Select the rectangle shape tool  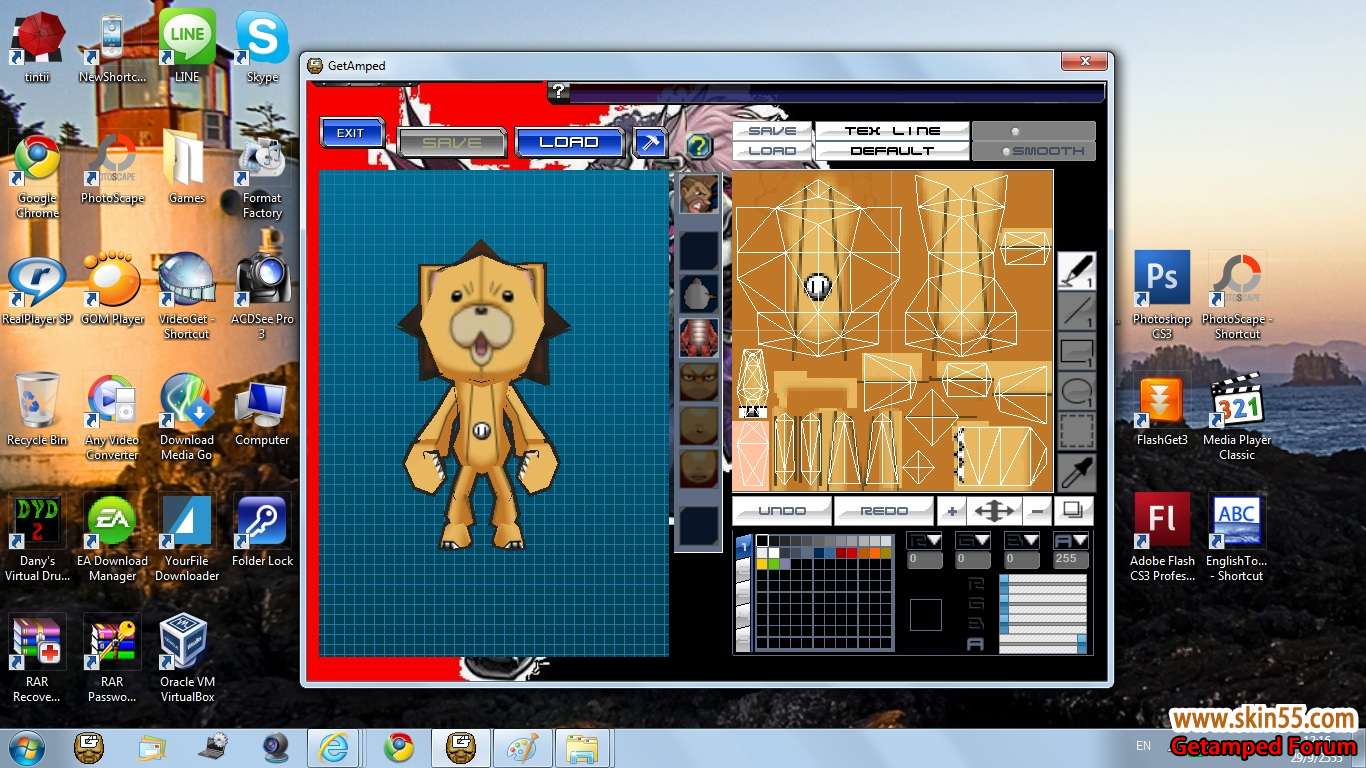coord(1077,351)
